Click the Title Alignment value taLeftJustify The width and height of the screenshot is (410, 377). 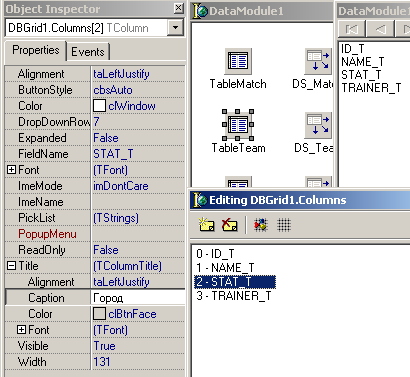(x=121, y=282)
